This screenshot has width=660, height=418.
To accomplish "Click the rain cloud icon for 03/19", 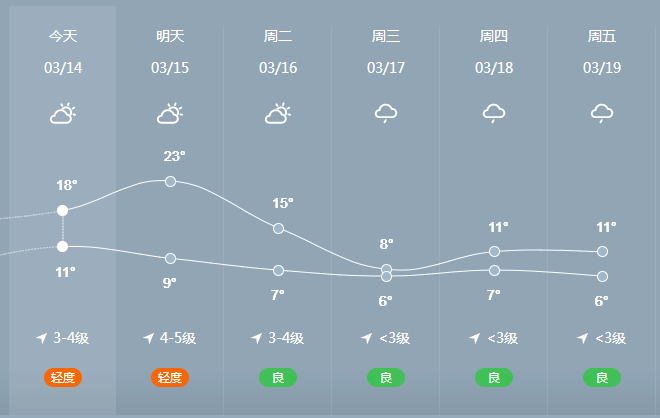I will [602, 113].
